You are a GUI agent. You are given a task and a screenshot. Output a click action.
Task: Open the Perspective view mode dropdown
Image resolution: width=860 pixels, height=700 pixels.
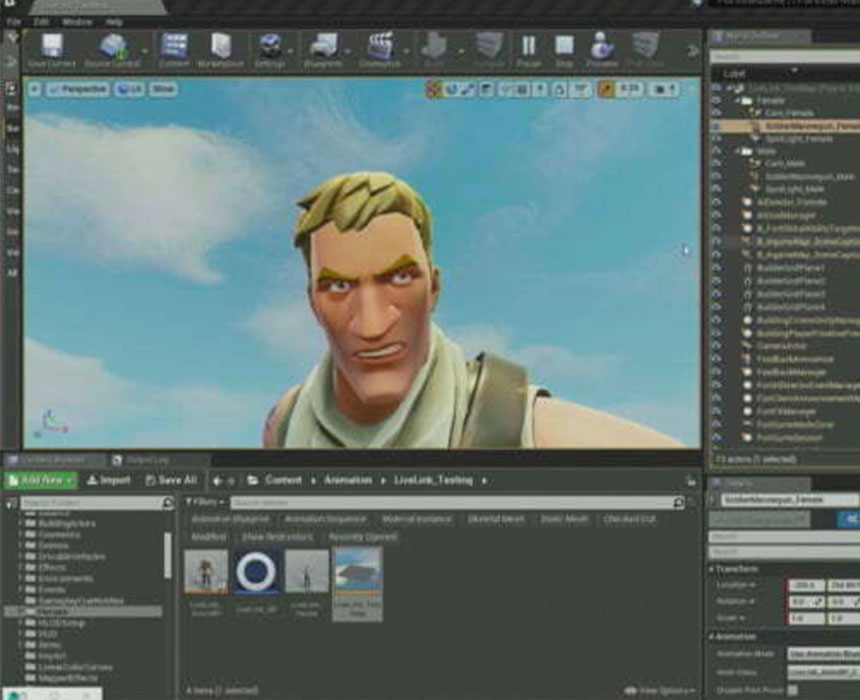[x=78, y=89]
